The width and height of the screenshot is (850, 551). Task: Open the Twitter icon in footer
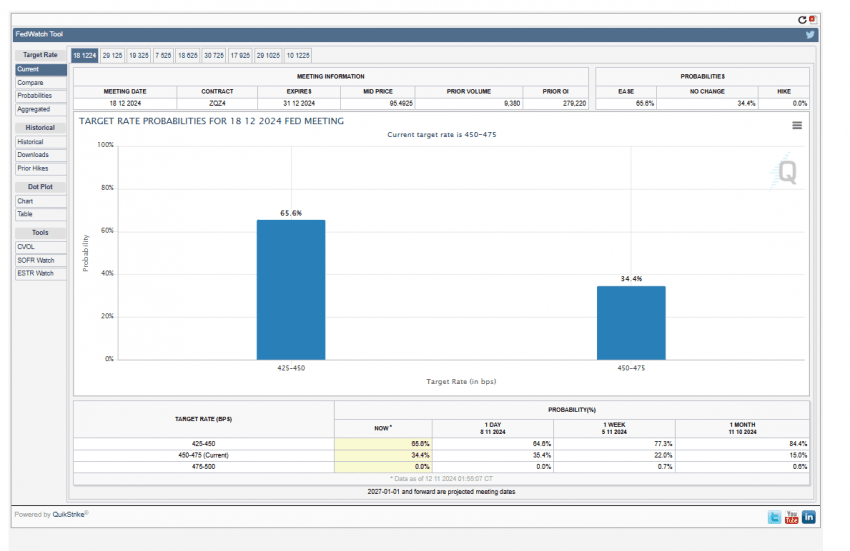774,517
